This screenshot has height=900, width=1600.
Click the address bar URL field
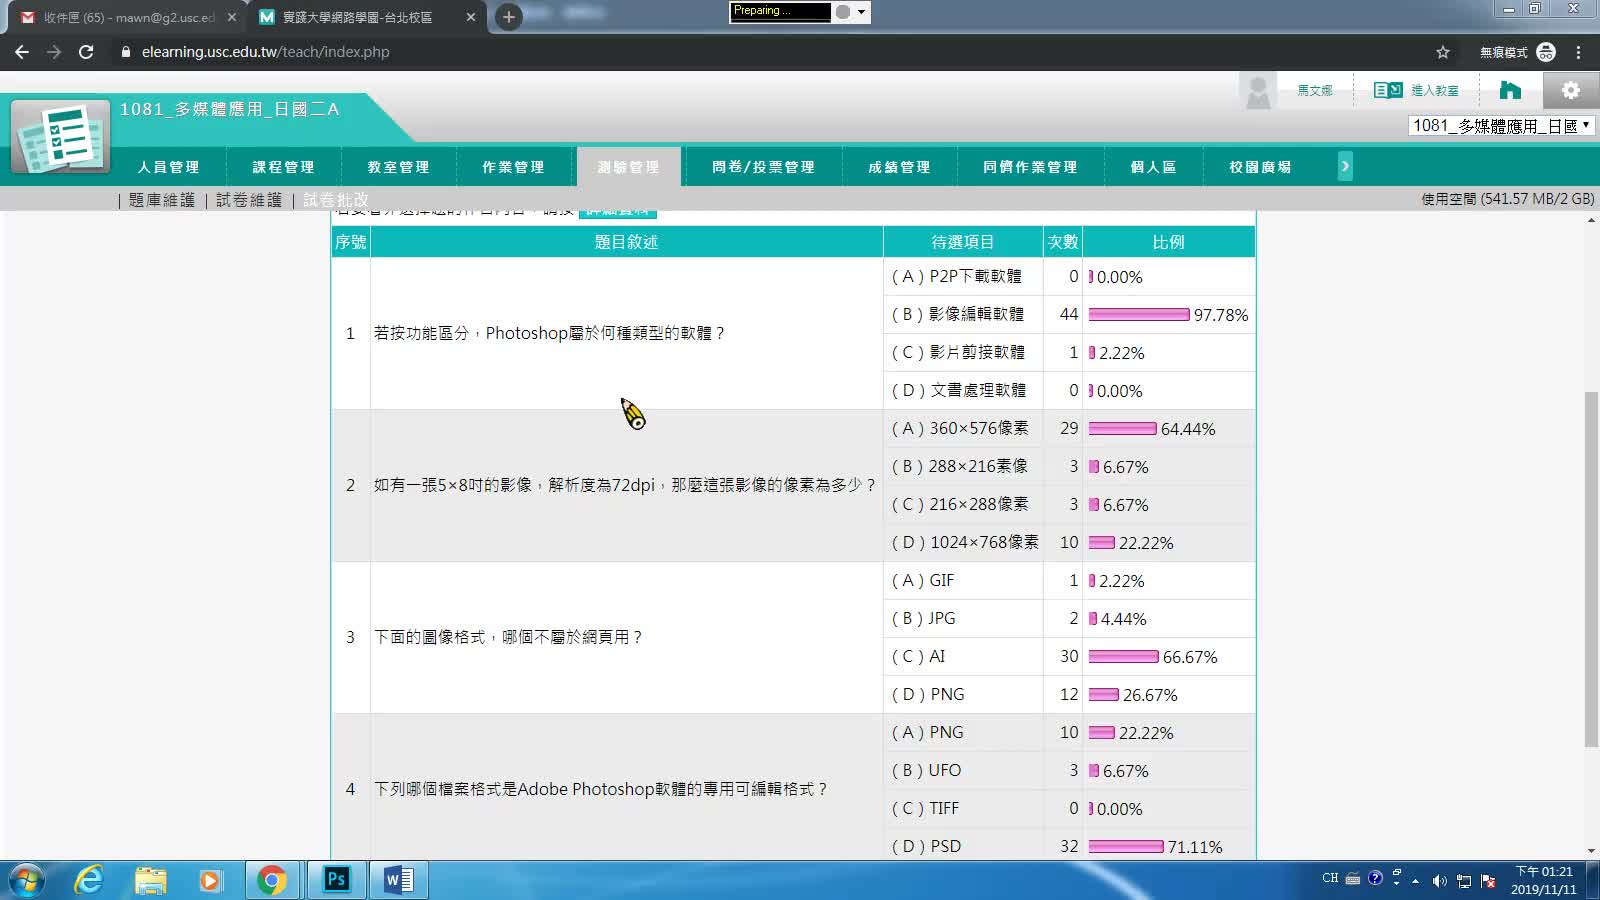tap(770, 52)
